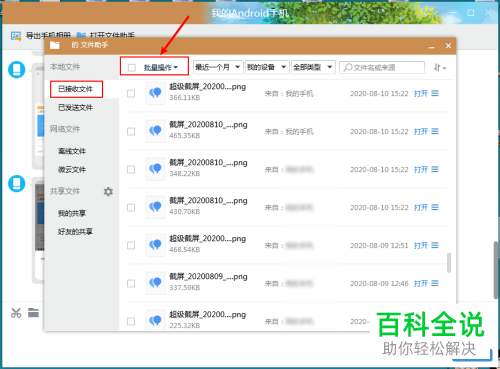500x369 pixels.
Task: Click the folder icon in file assistant title bar
Action: pos(55,45)
